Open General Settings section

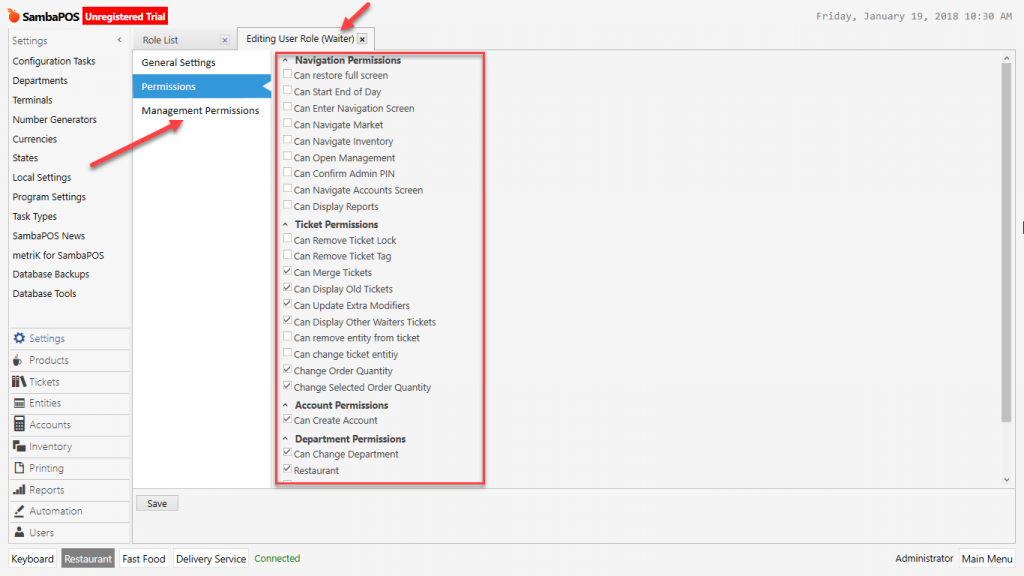point(201,63)
